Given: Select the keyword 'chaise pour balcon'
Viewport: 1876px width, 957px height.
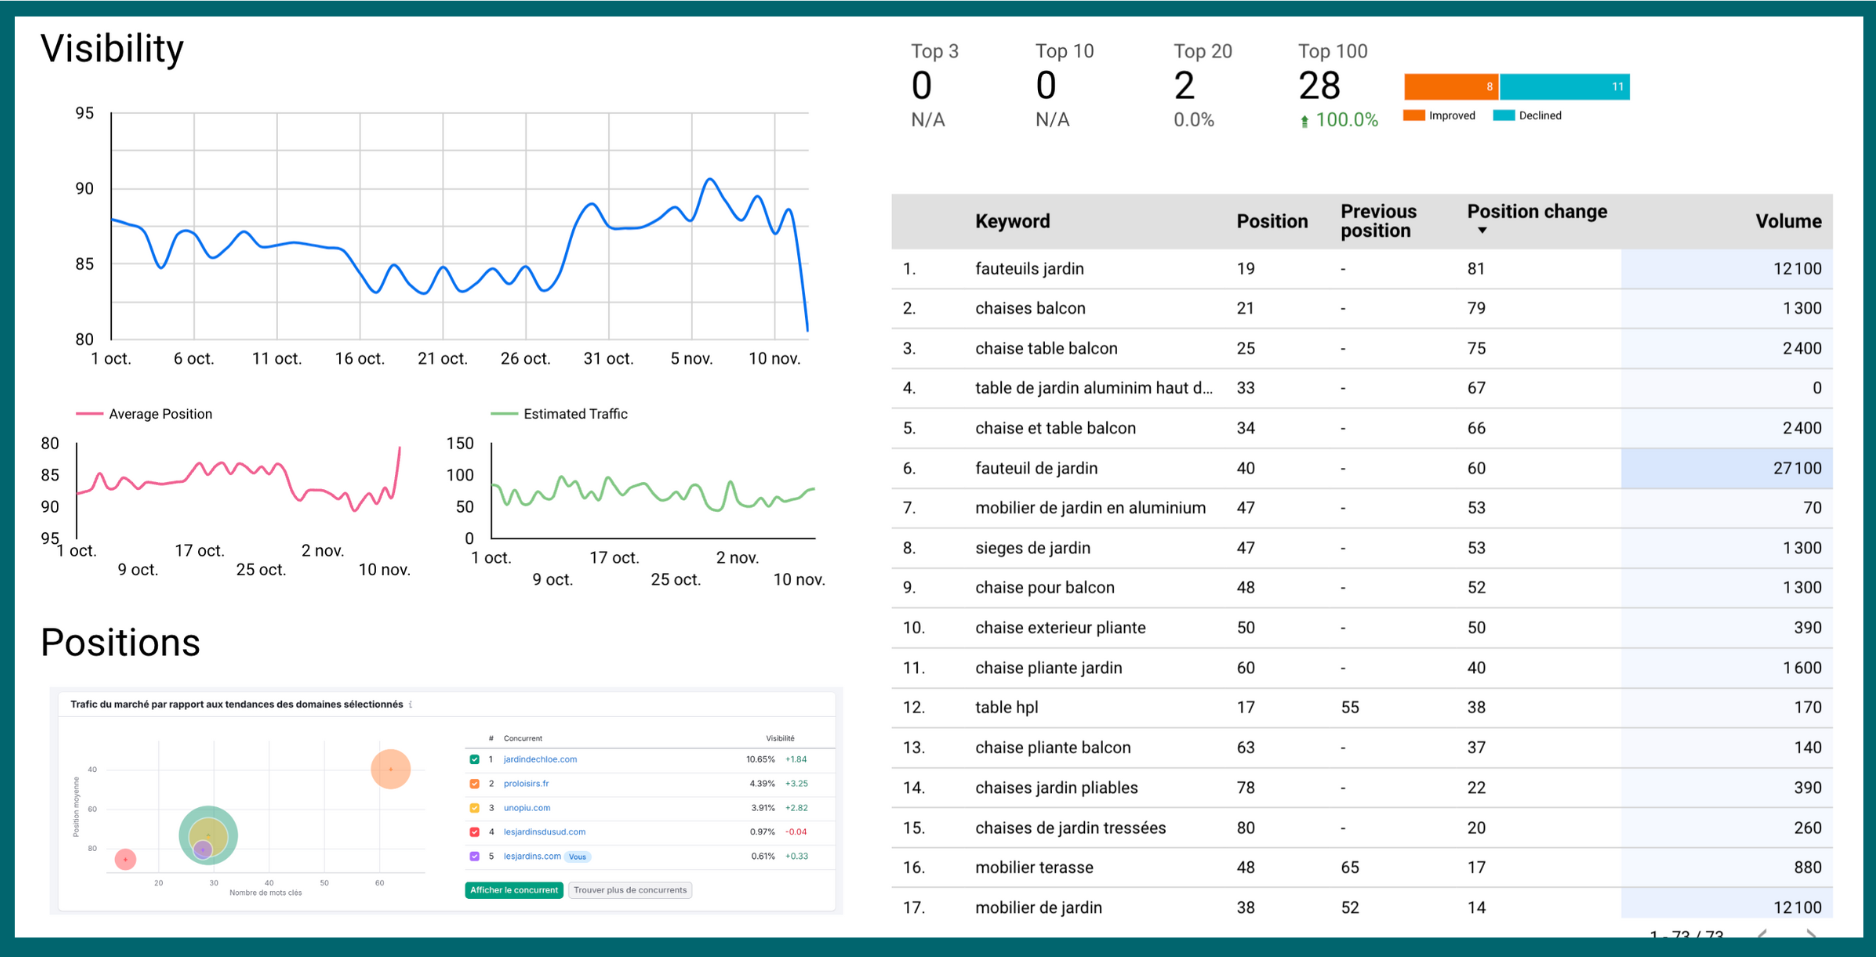Looking at the screenshot, I should pyautogui.click(x=1045, y=588).
